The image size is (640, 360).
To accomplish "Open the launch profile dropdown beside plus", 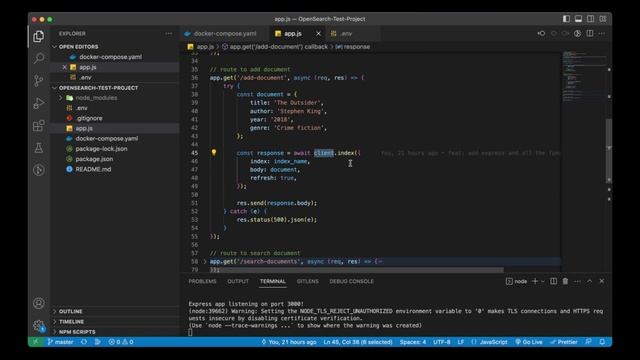I will pyautogui.click(x=543, y=281).
